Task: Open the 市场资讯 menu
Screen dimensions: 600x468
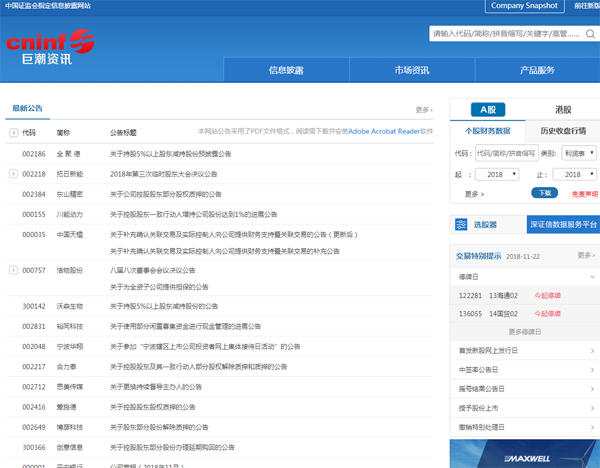Action: point(412,70)
